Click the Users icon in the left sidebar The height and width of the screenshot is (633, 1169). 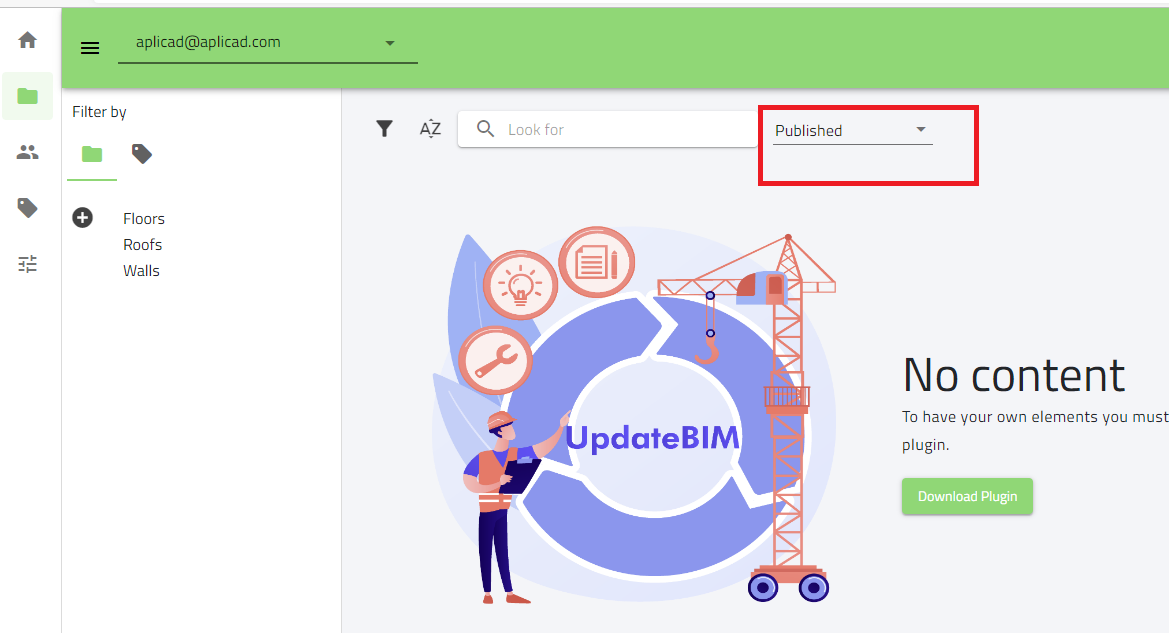click(27, 152)
